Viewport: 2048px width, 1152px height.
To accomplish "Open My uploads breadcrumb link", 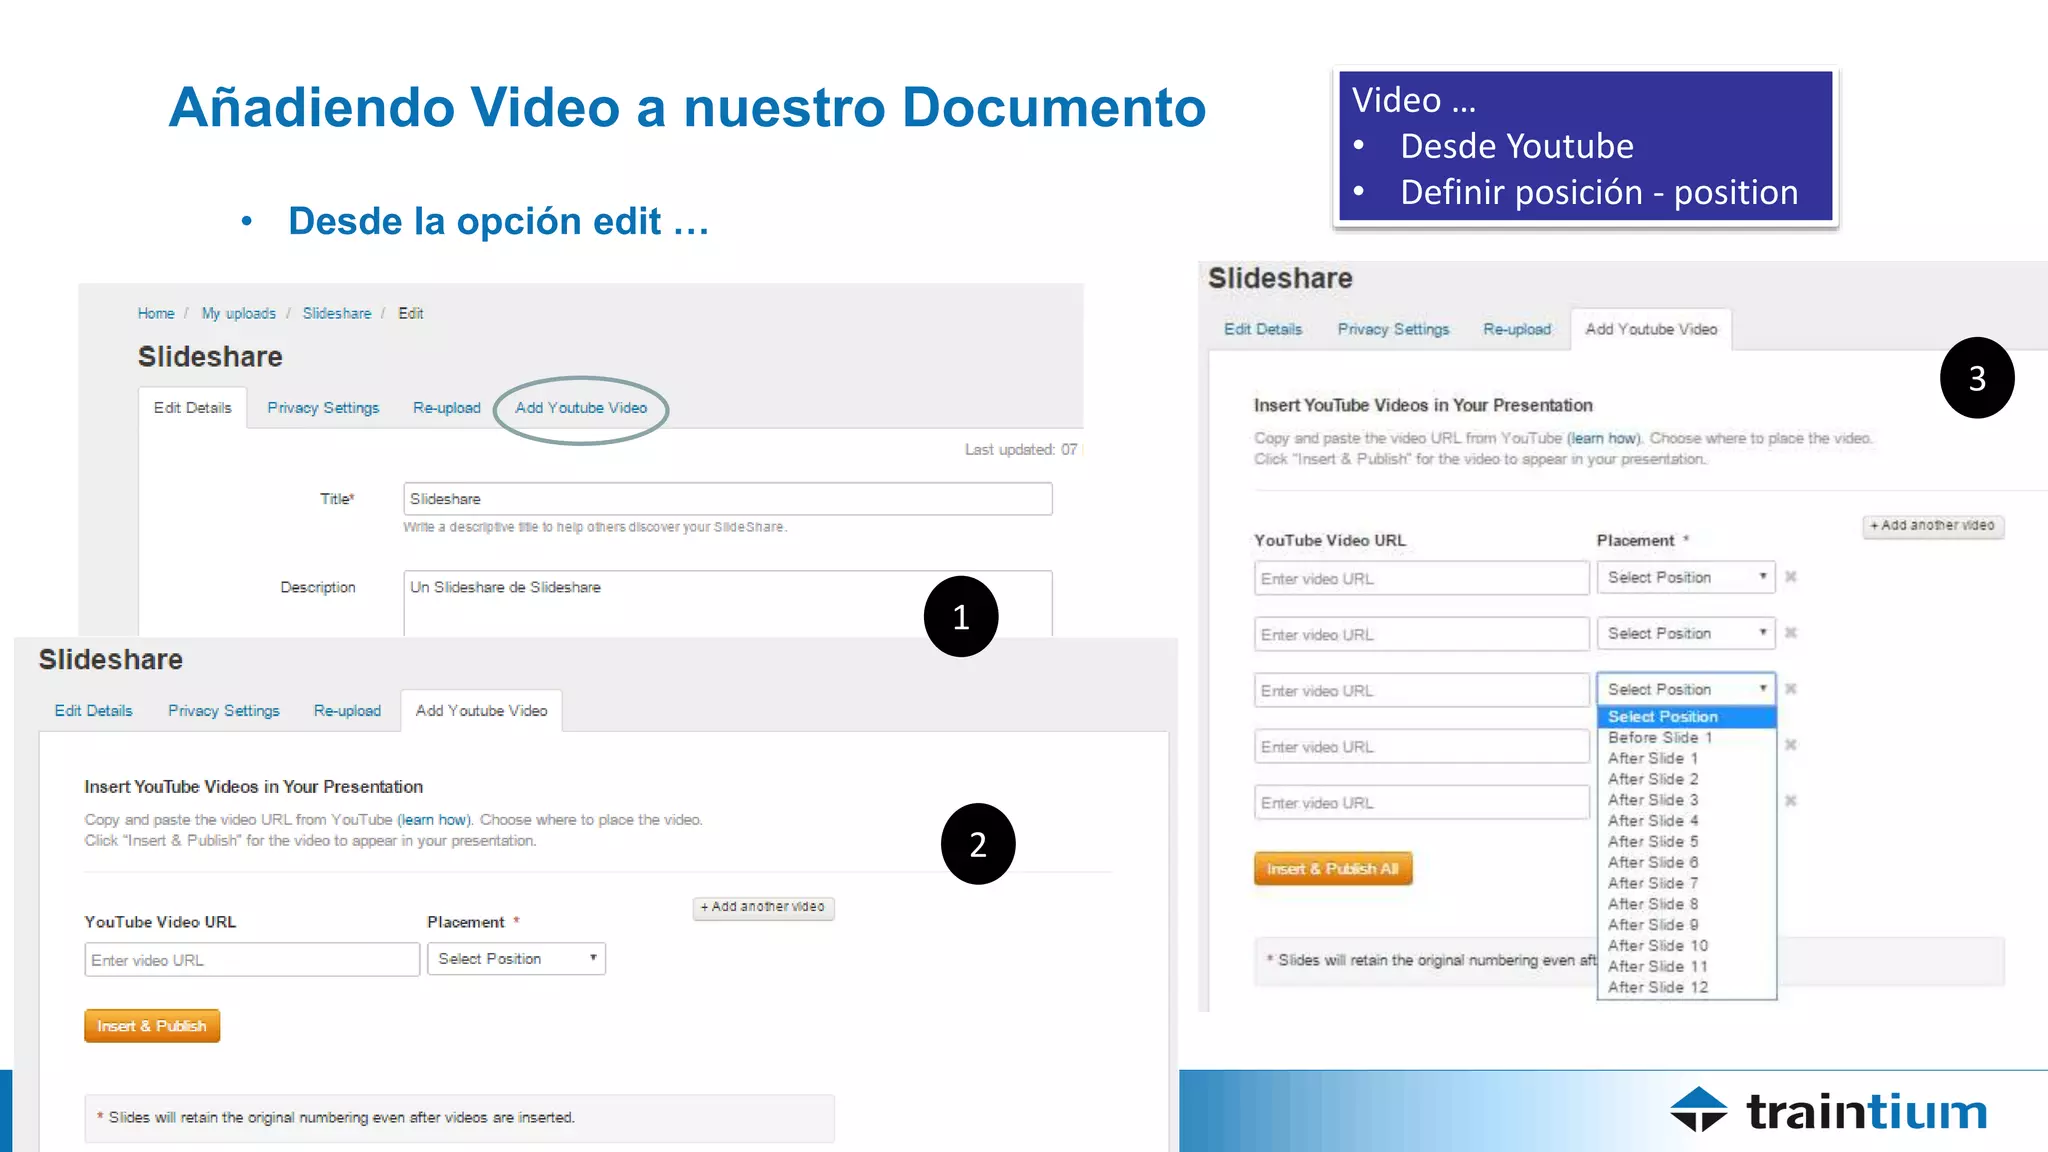I will pos(238,313).
